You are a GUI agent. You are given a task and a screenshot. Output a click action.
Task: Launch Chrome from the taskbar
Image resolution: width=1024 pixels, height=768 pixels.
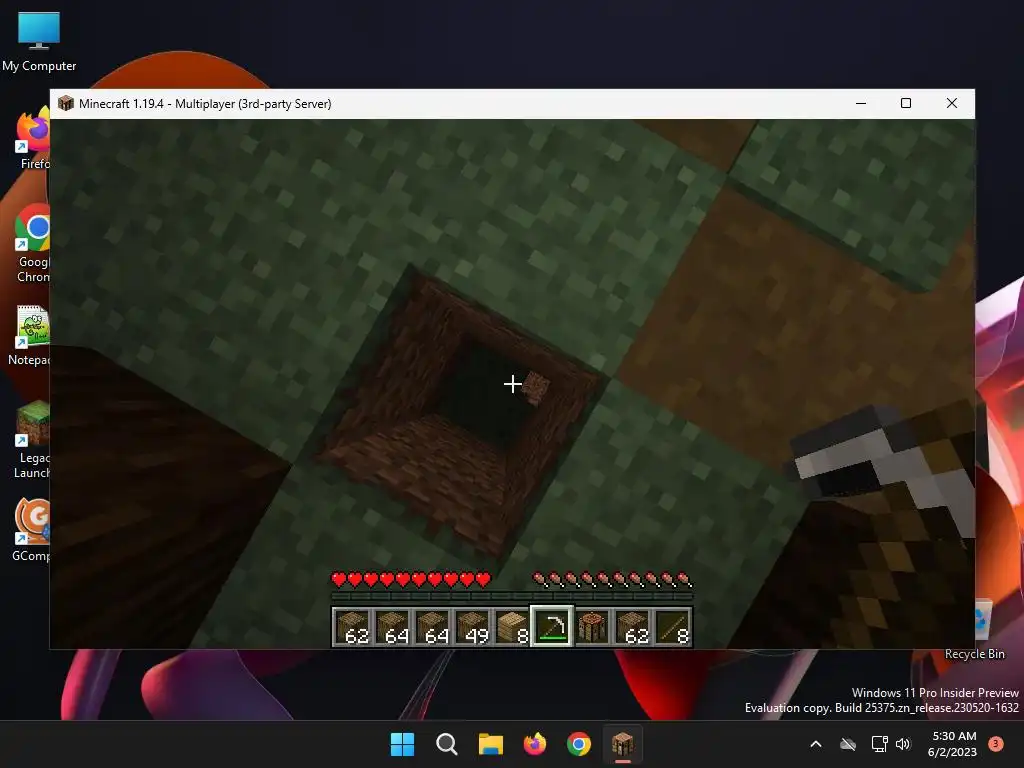click(579, 744)
